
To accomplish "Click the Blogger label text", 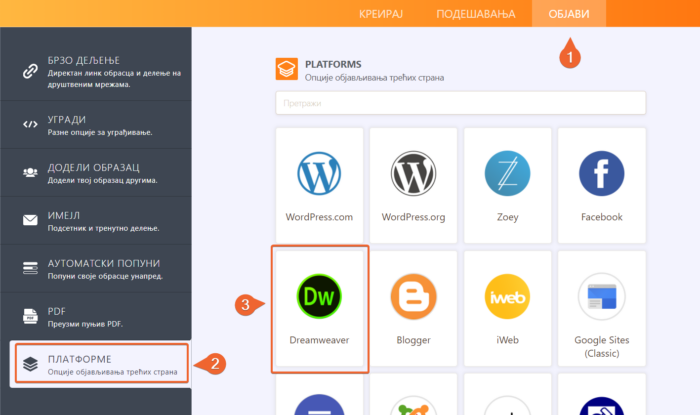I will [x=413, y=340].
